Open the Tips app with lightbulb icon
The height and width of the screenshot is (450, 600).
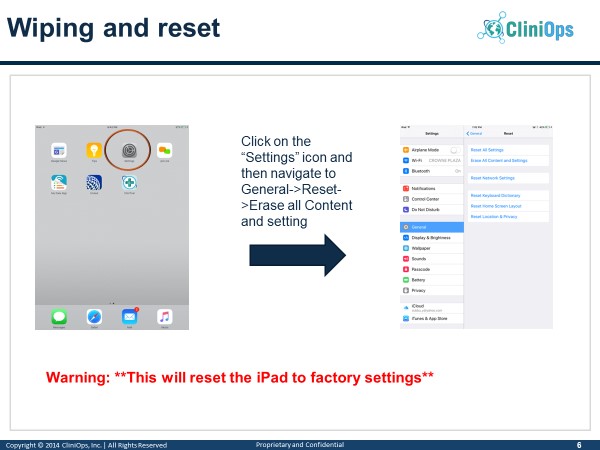coord(94,150)
